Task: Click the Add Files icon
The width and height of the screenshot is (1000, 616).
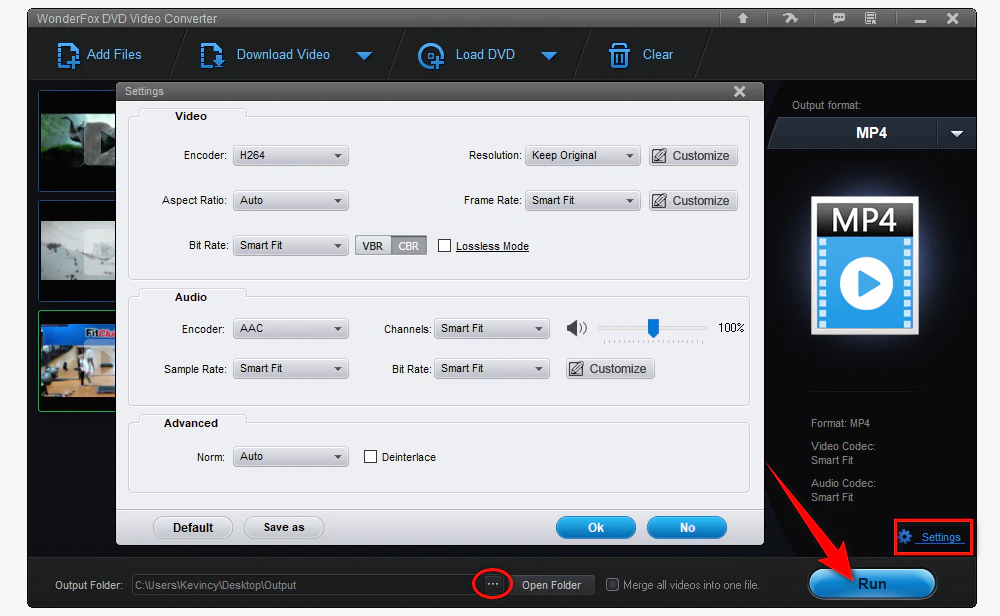Action: click(x=68, y=55)
